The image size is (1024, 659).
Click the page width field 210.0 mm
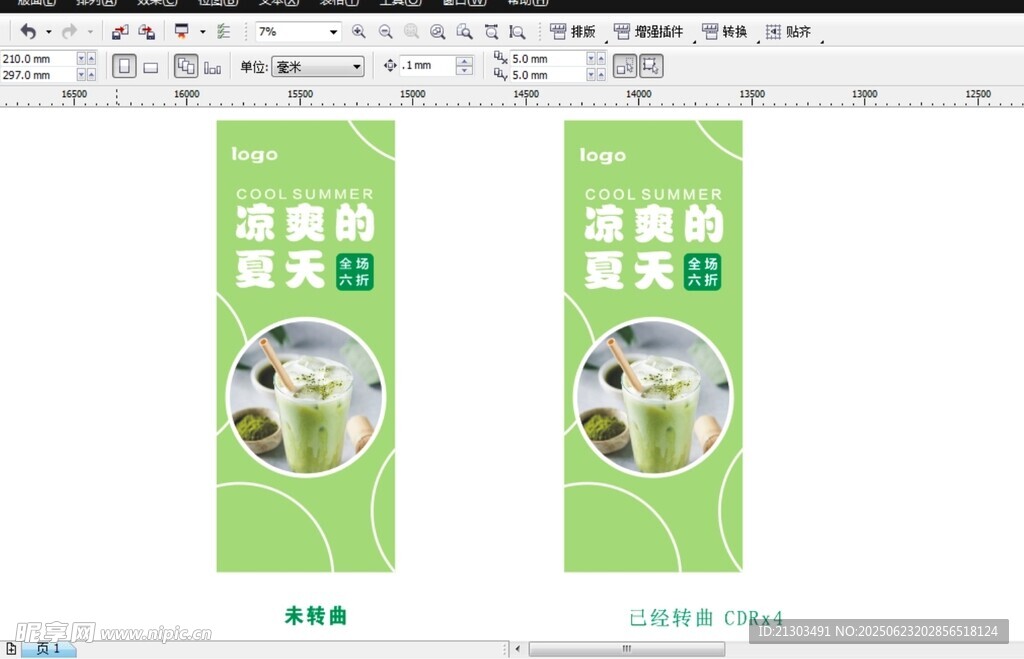pyautogui.click(x=38, y=59)
